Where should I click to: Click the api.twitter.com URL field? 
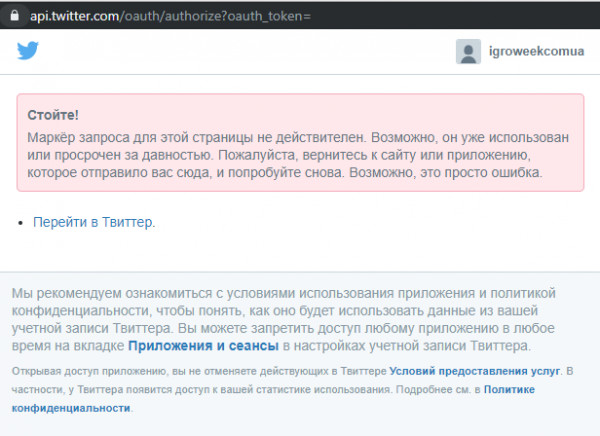(x=170, y=16)
